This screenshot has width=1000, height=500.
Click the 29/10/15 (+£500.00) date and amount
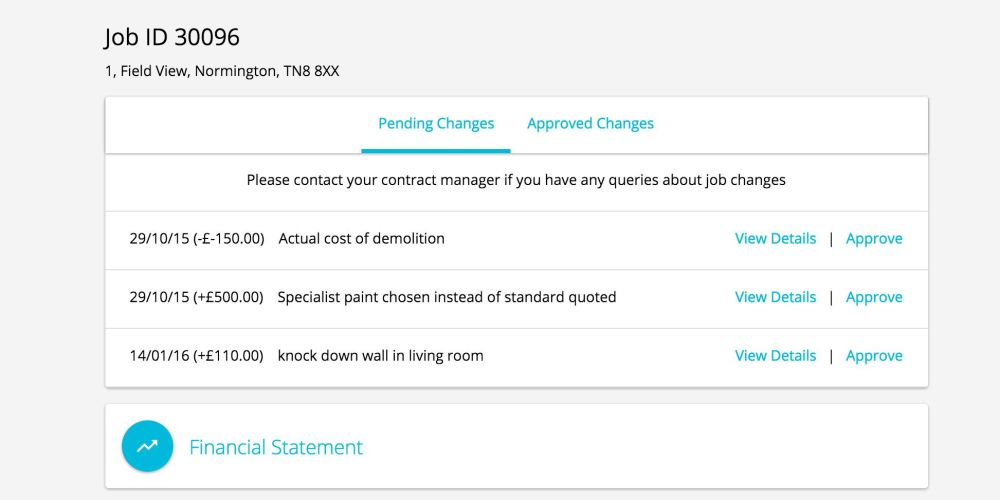click(196, 297)
